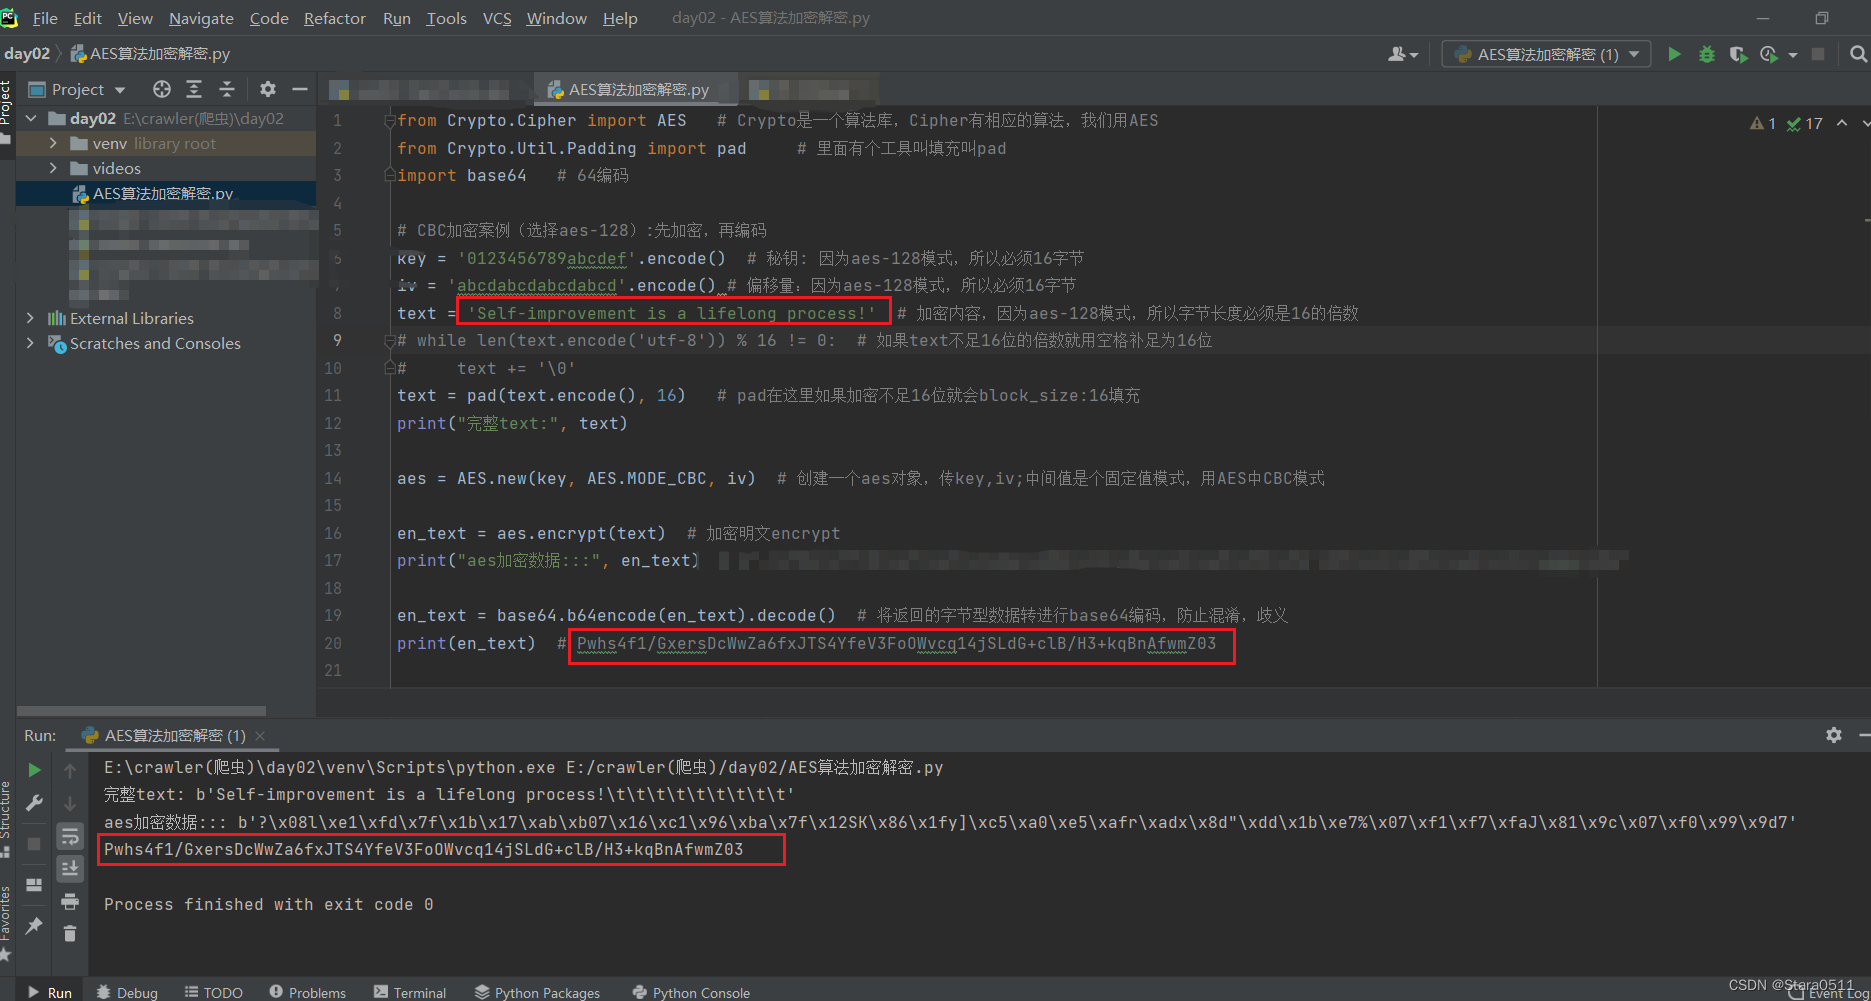Click the gray Stop square in top toolbar
The height and width of the screenshot is (1001, 1871).
pos(1818,54)
